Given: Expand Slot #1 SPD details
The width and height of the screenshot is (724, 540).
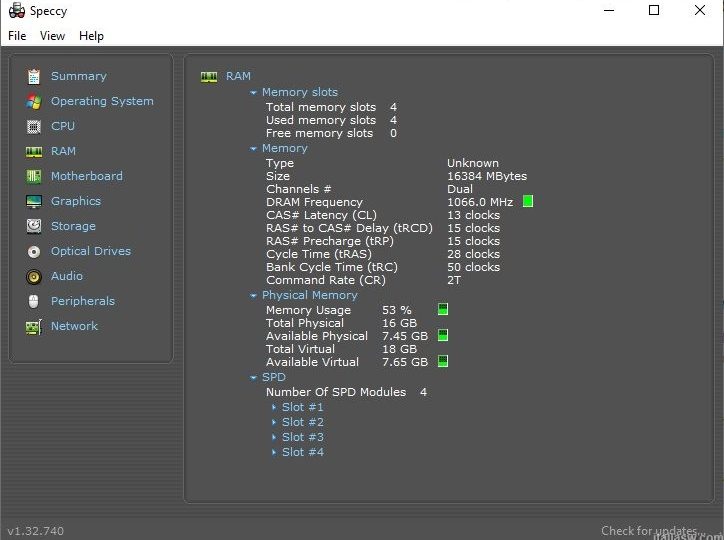Looking at the screenshot, I should click(274, 407).
